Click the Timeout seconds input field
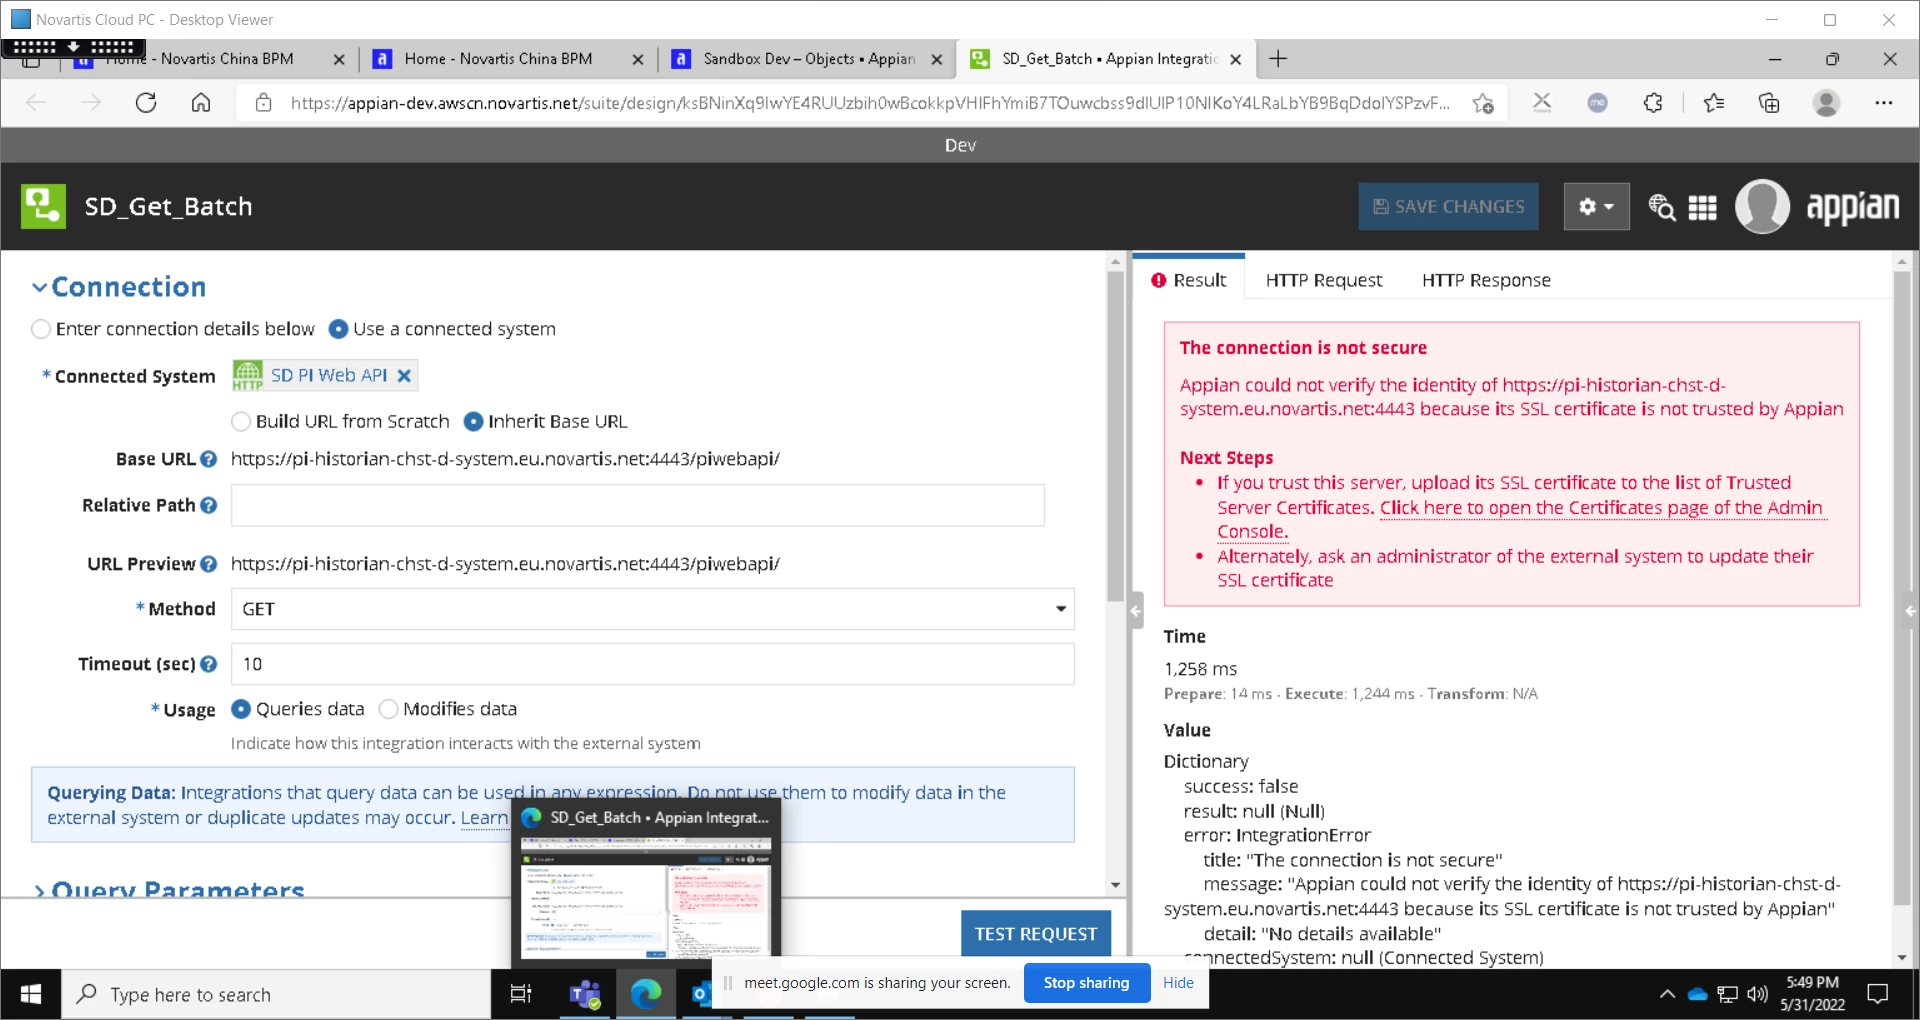Screen dimensions: 1920x1020 click(653, 664)
